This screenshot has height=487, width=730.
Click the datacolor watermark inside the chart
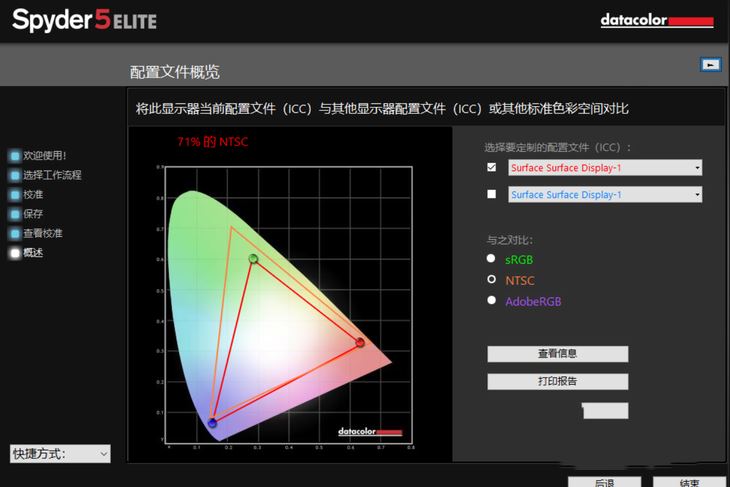[x=370, y=432]
